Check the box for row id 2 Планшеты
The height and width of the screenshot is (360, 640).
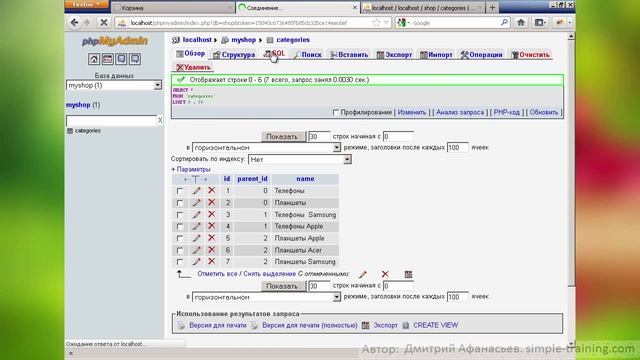coord(180,203)
